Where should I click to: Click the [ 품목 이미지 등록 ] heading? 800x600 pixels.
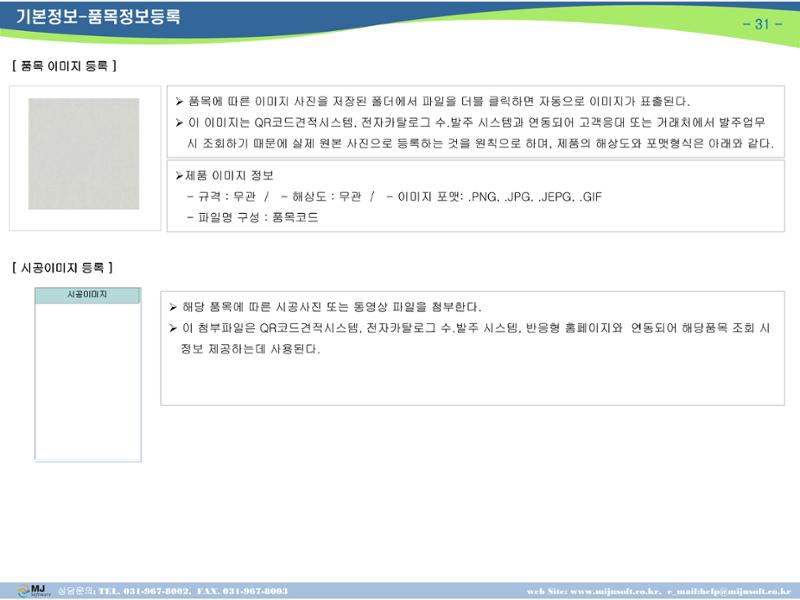pos(64,66)
